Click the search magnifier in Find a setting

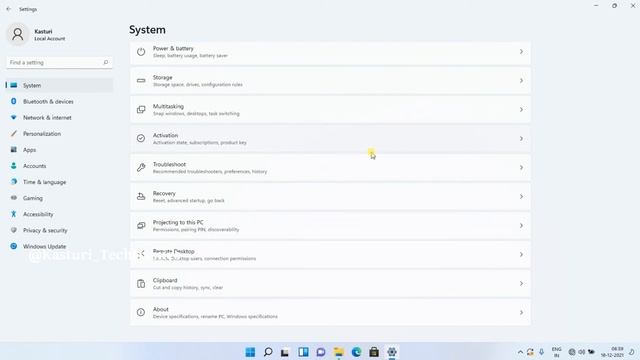point(106,62)
